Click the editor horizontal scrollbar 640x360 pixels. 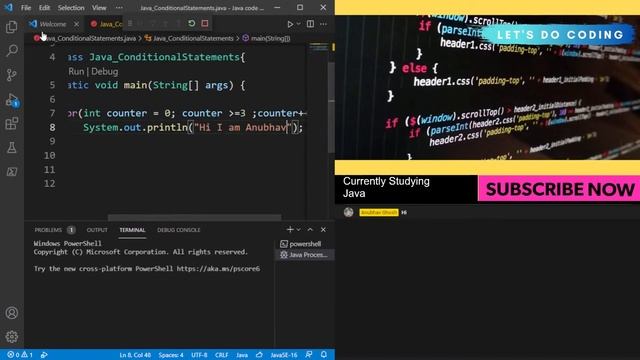194,217
